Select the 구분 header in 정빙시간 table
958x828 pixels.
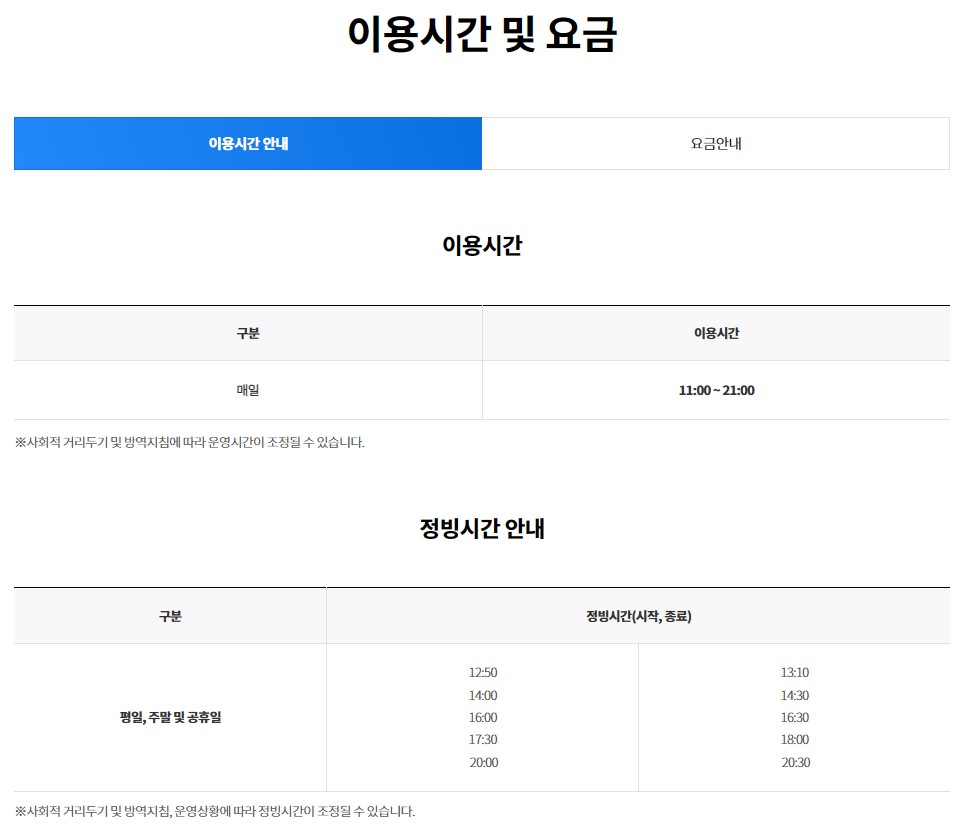click(x=170, y=616)
